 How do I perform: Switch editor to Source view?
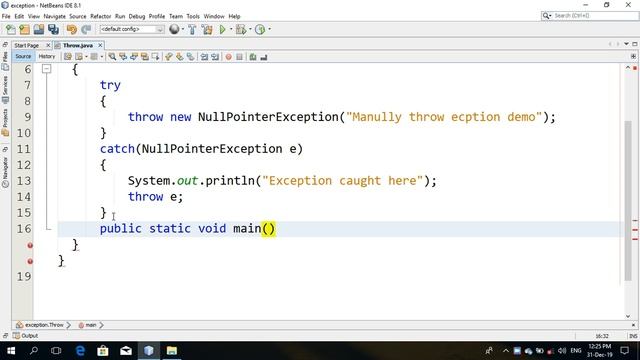click(x=23, y=56)
